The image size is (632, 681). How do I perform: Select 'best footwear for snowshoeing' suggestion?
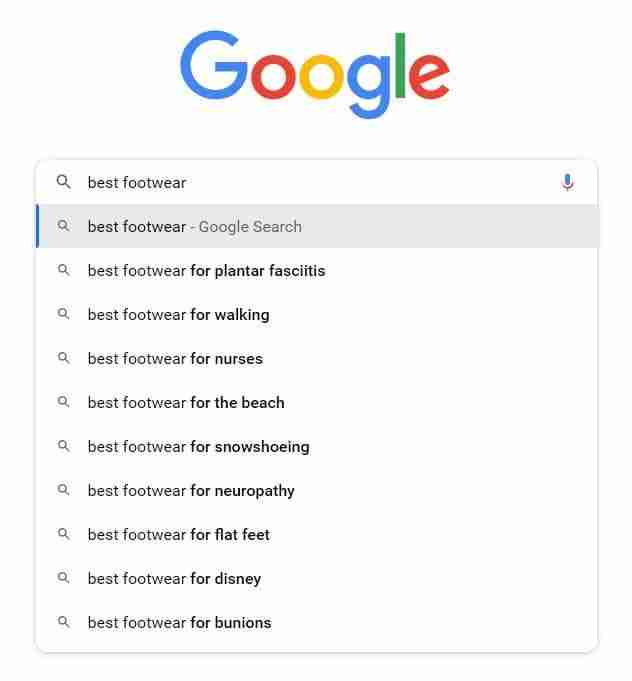[198, 447]
